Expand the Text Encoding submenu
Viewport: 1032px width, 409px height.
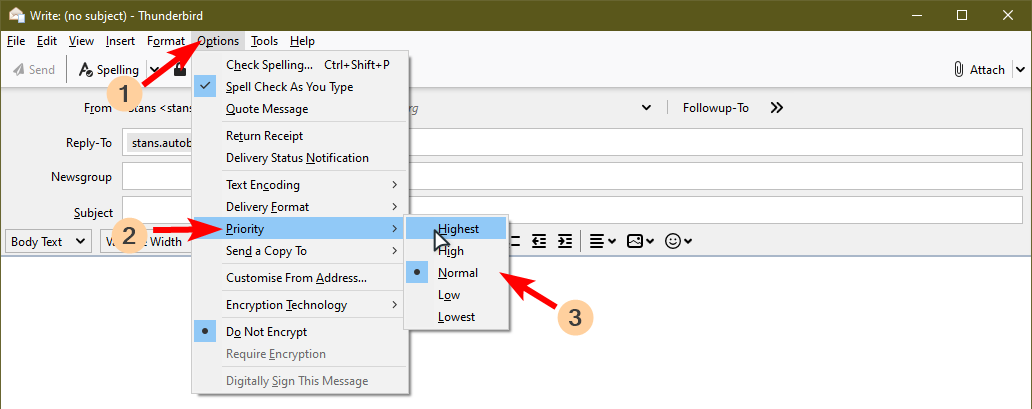[301, 184]
